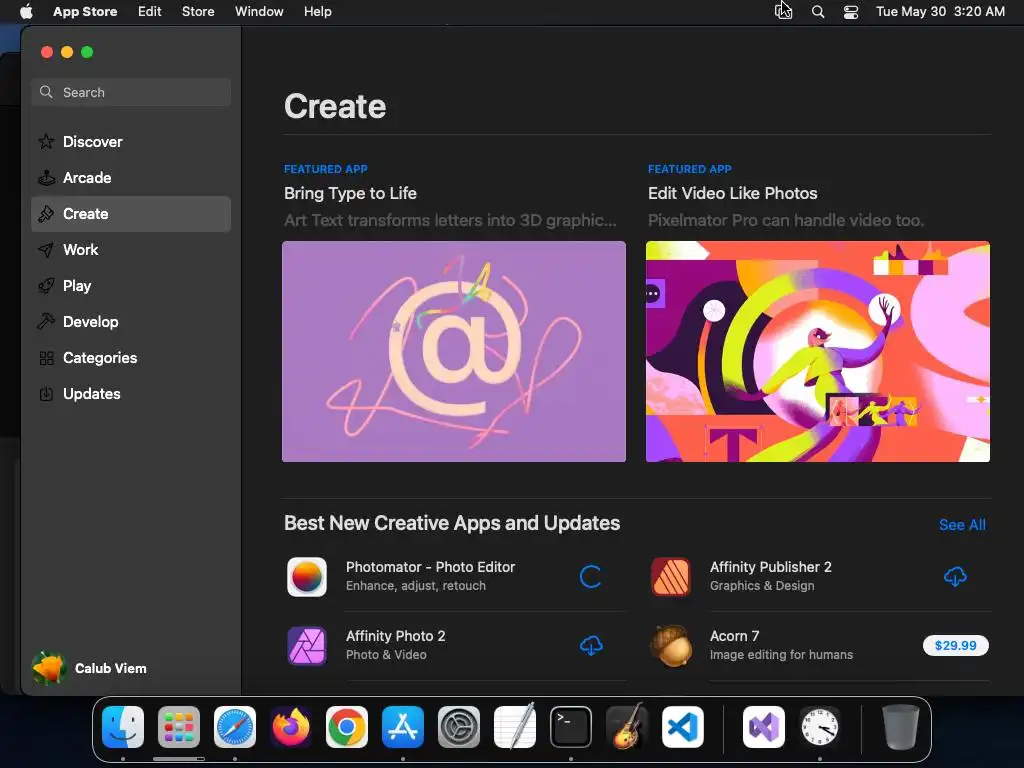
Task: Open the Apple menu
Action: pos(26,11)
